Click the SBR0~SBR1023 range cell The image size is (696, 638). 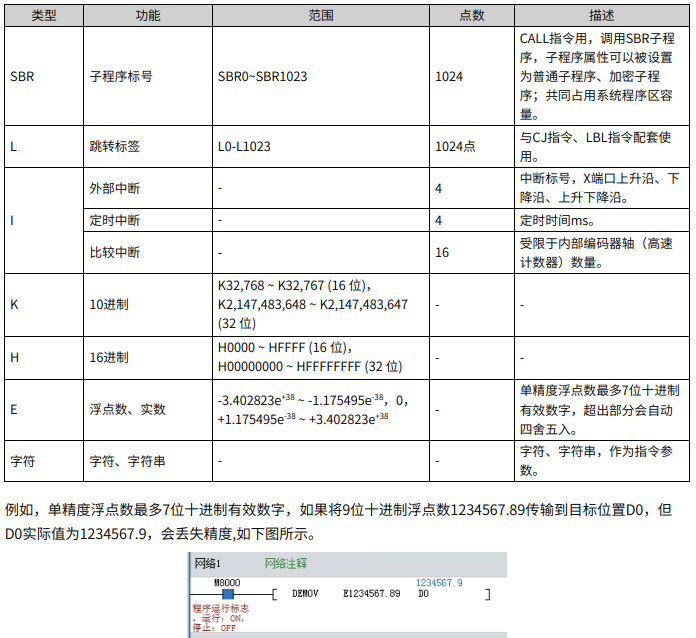pos(320,76)
